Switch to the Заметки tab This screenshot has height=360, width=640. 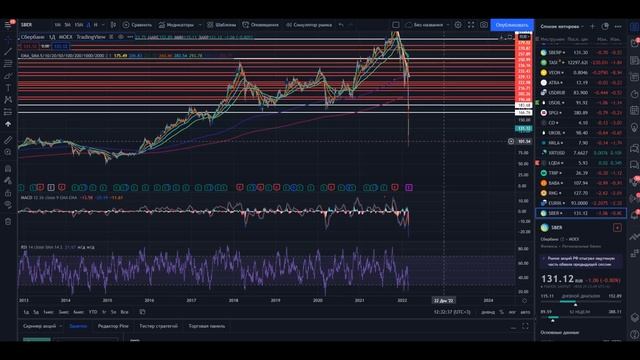click(78, 326)
